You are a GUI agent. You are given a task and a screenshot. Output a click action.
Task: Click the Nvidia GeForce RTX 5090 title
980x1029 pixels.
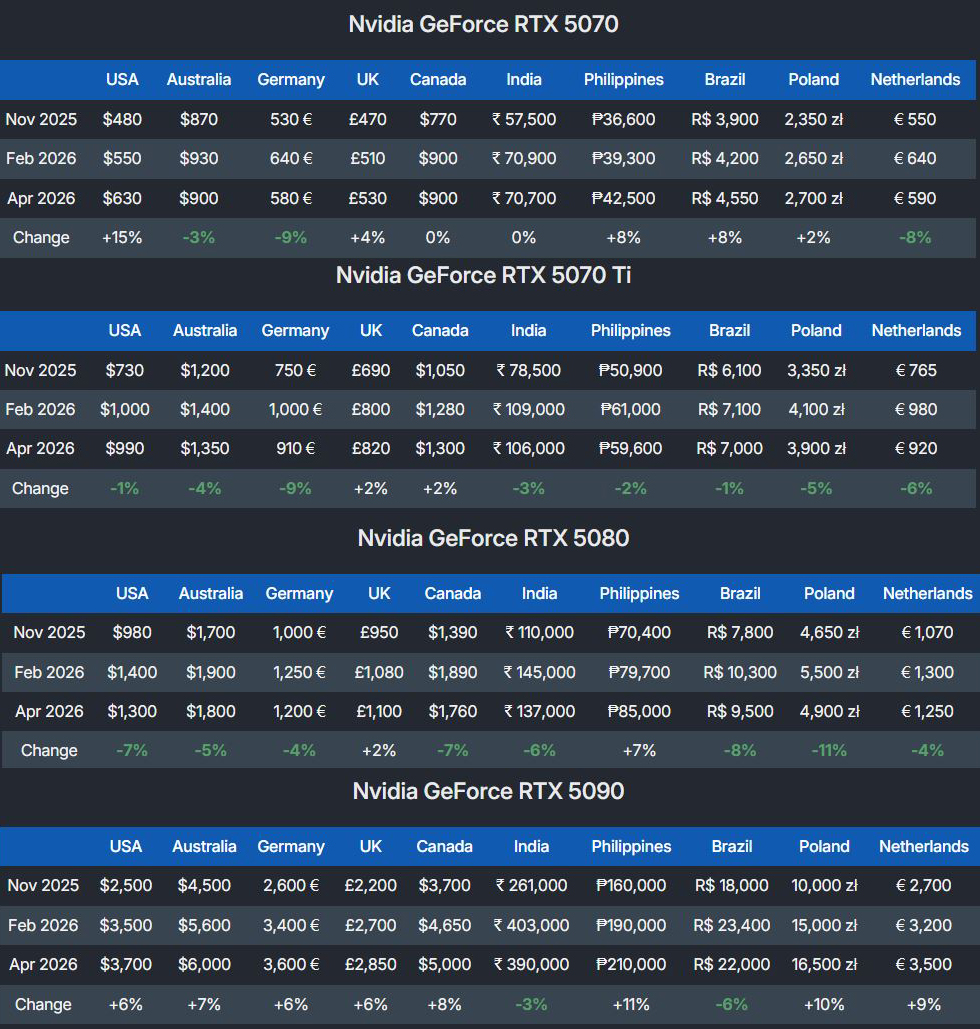[489, 791]
